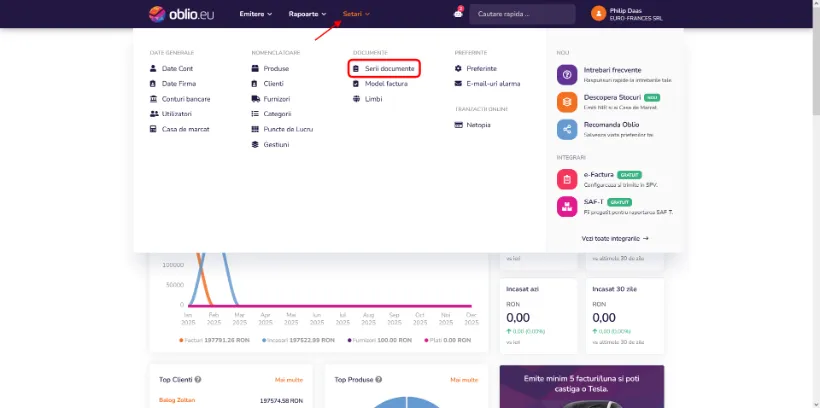
Task: Click the Model factura icon
Action: [356, 84]
